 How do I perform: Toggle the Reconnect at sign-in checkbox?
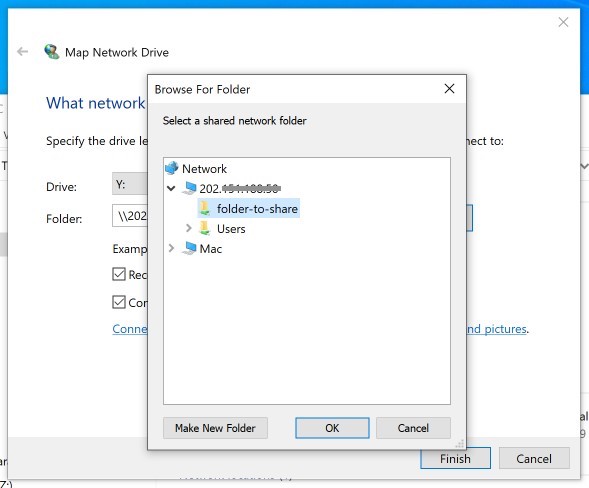click(x=119, y=274)
